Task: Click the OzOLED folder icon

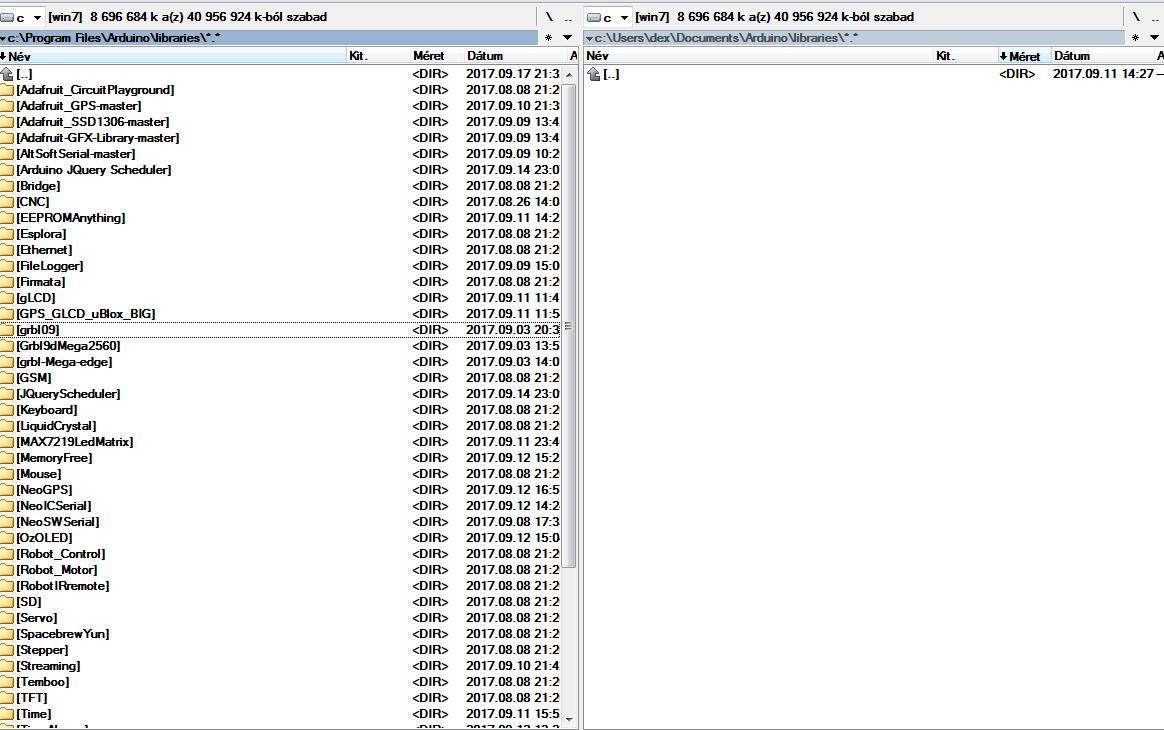Action: pyautogui.click(x=7, y=538)
